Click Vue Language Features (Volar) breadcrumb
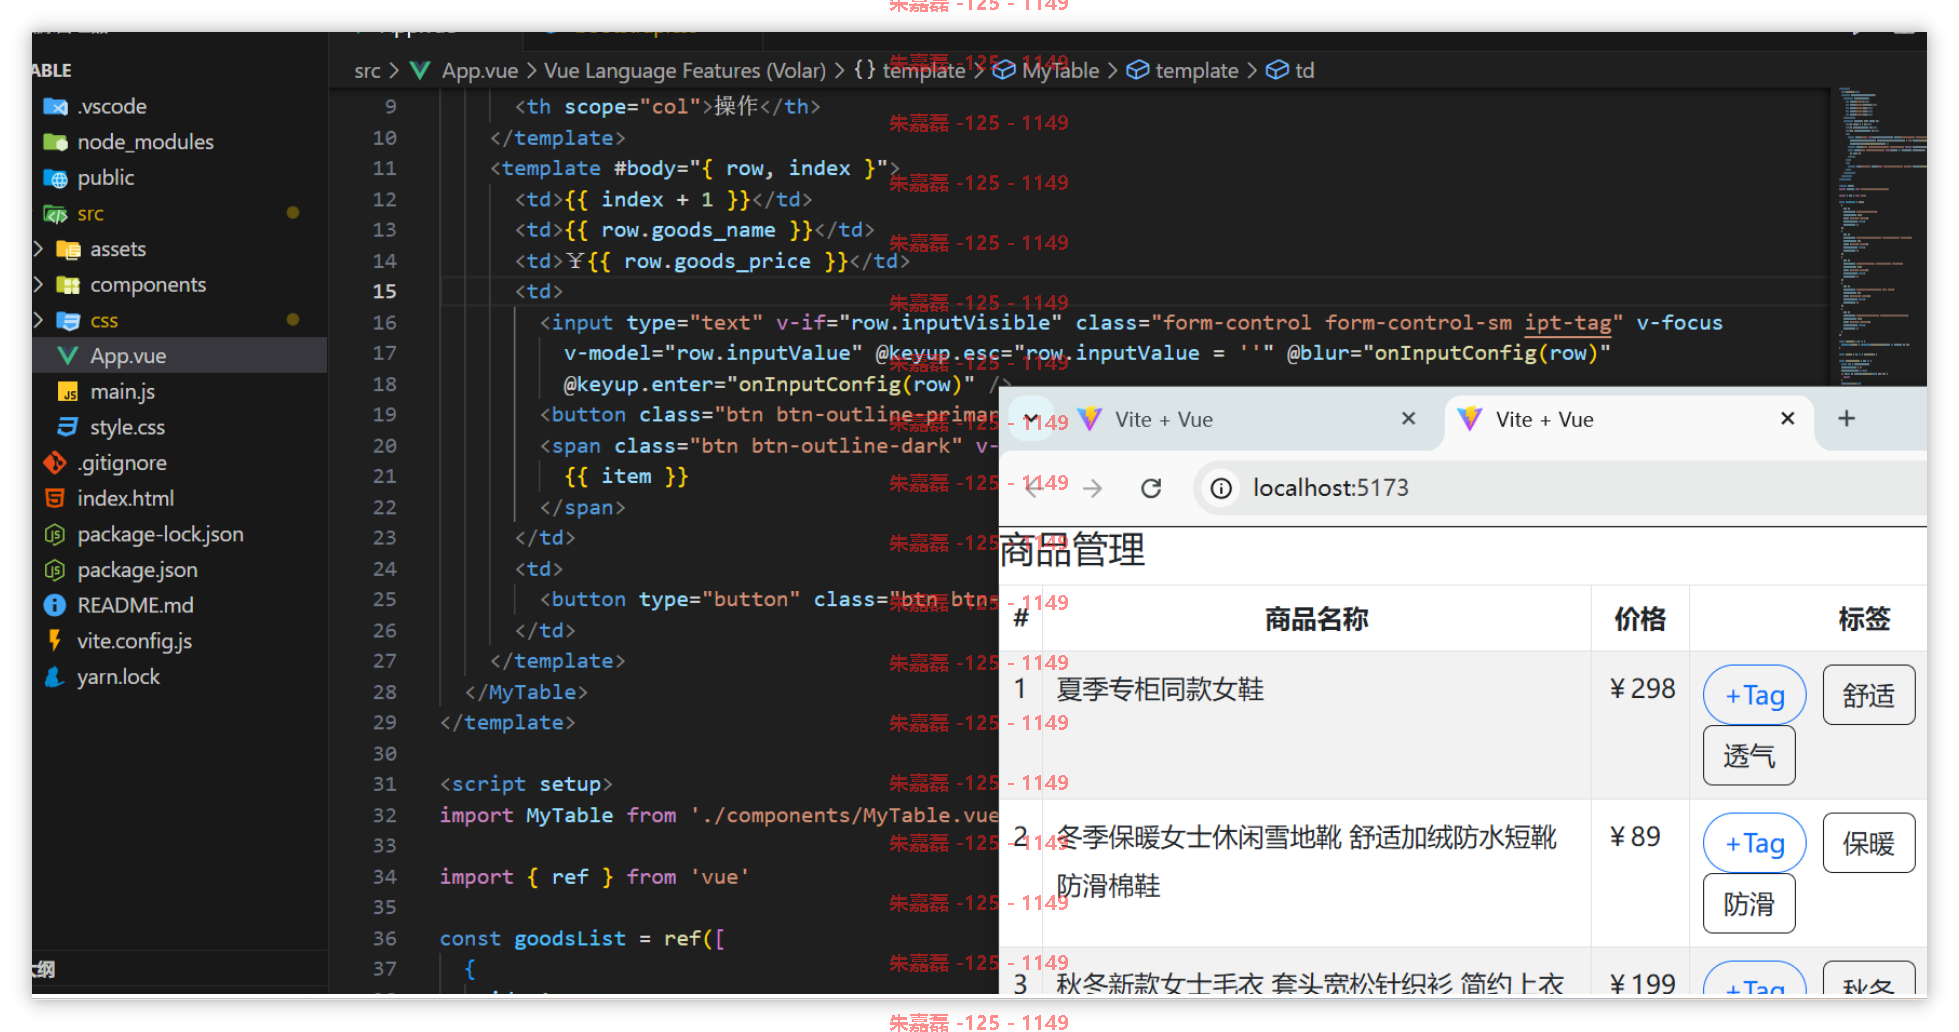The width and height of the screenshot is (1959, 1032). pyautogui.click(x=685, y=71)
